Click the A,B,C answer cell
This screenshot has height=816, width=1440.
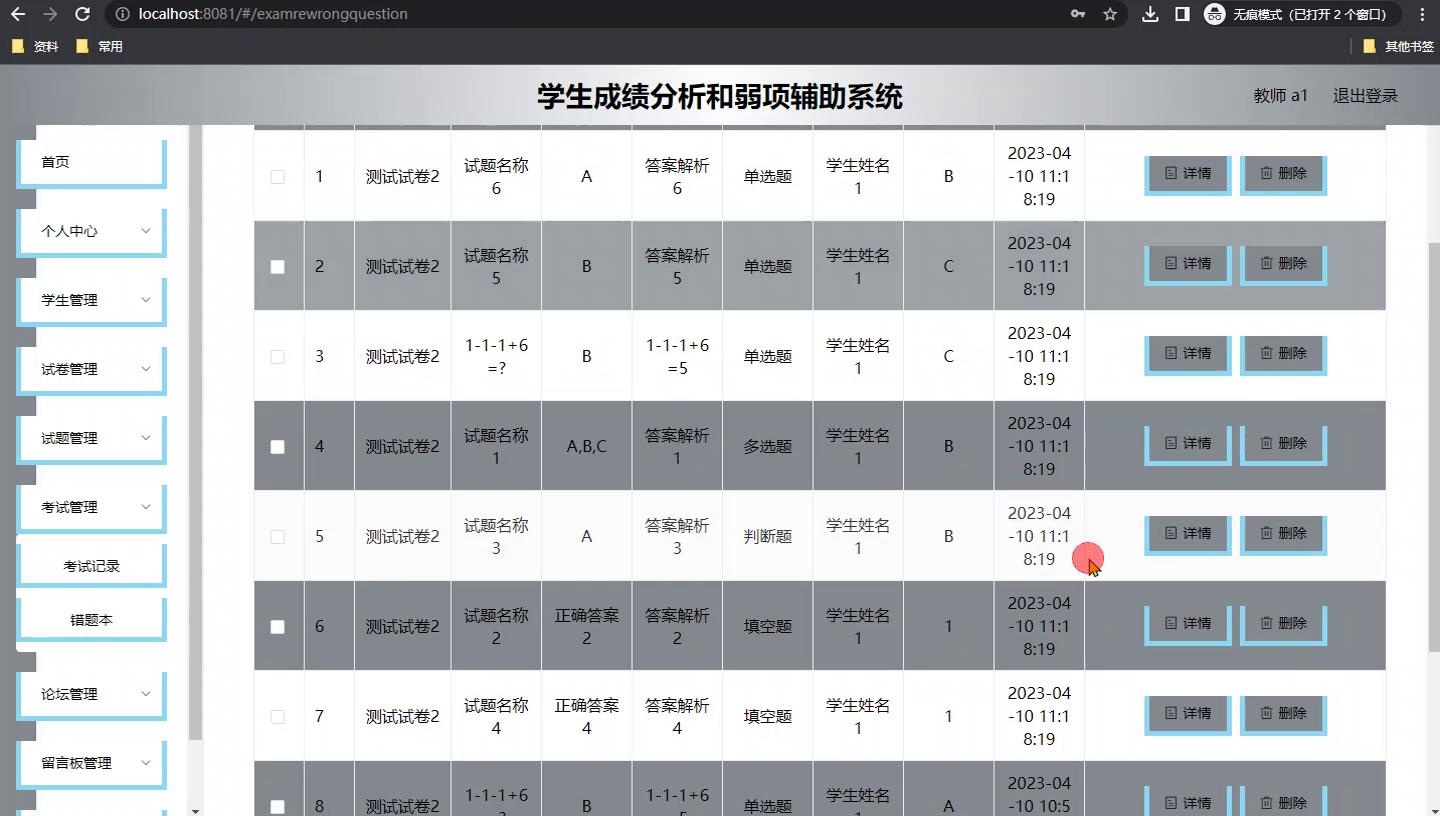[x=586, y=447]
